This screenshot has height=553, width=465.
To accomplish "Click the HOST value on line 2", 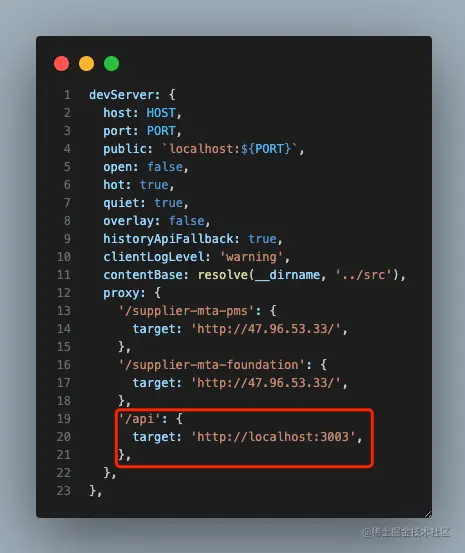I will tap(161, 113).
